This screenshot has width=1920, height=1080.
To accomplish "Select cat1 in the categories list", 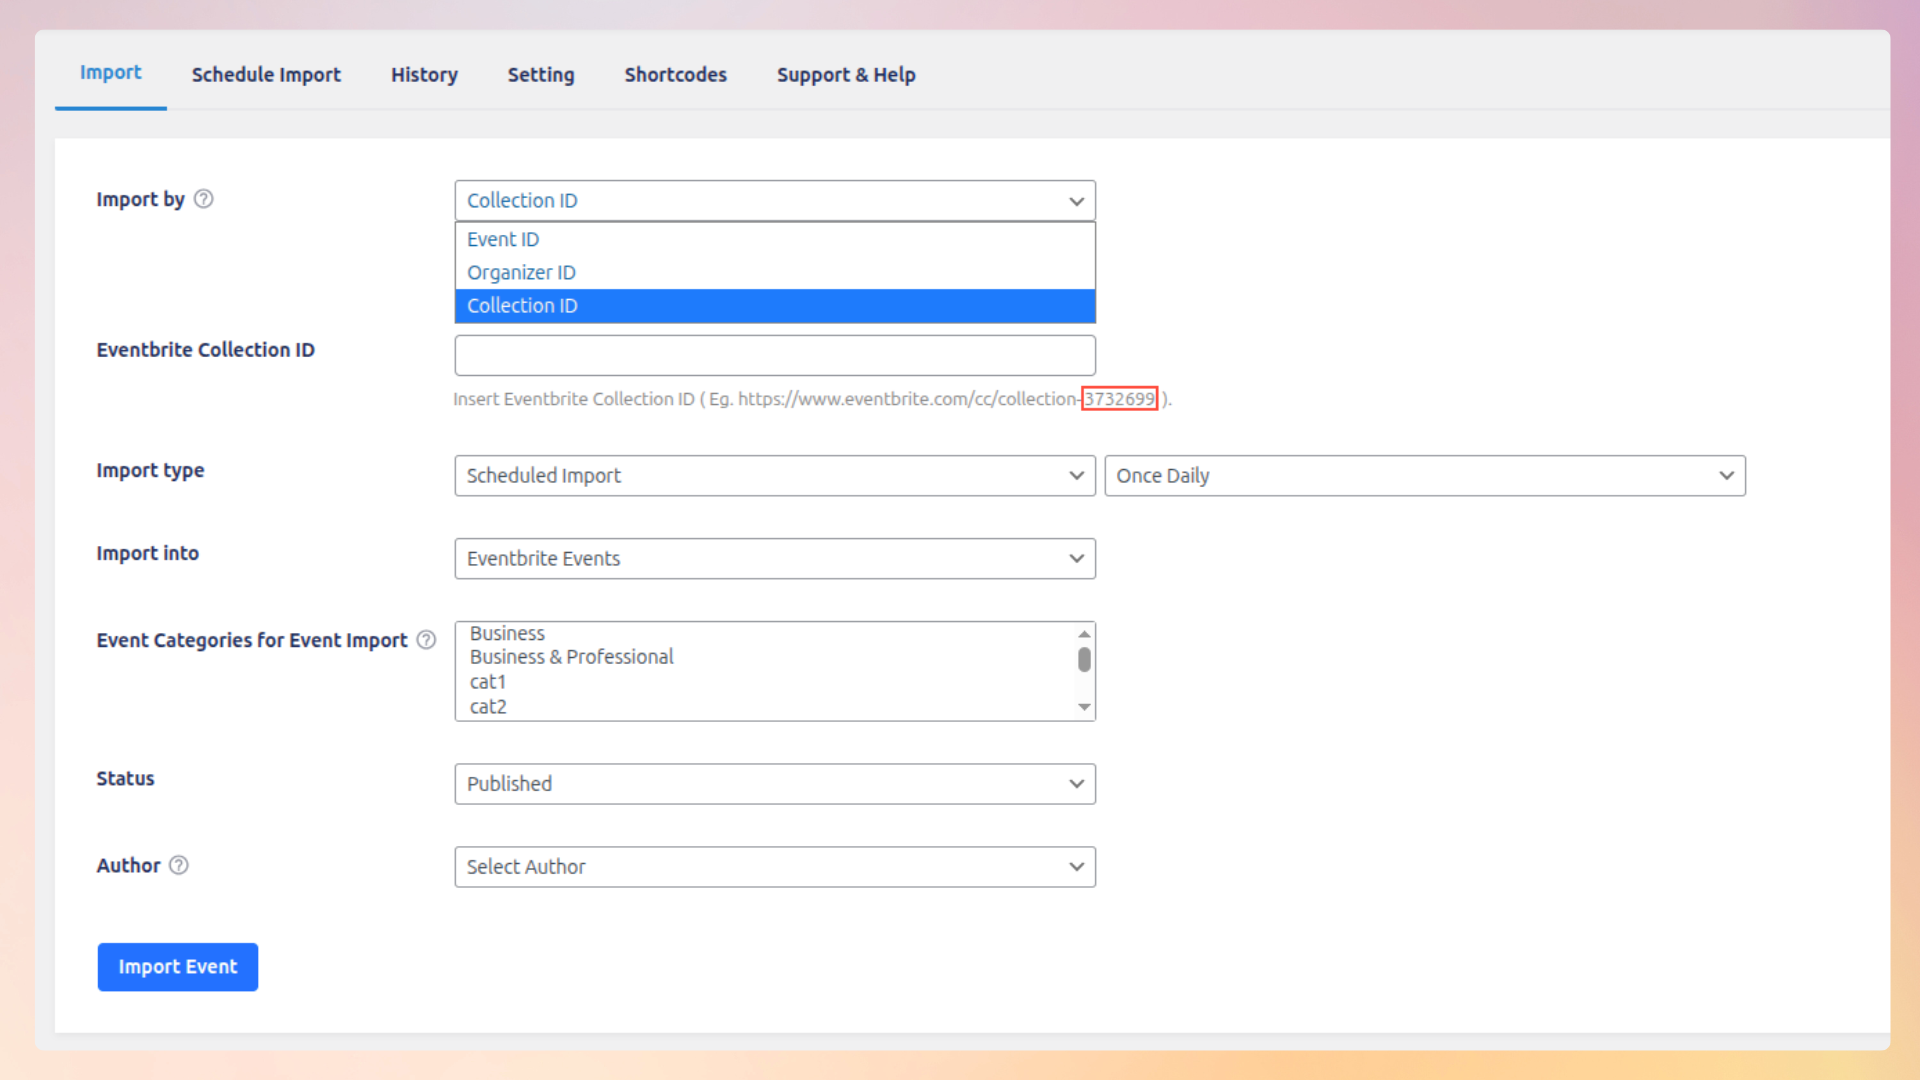I will tap(488, 681).
